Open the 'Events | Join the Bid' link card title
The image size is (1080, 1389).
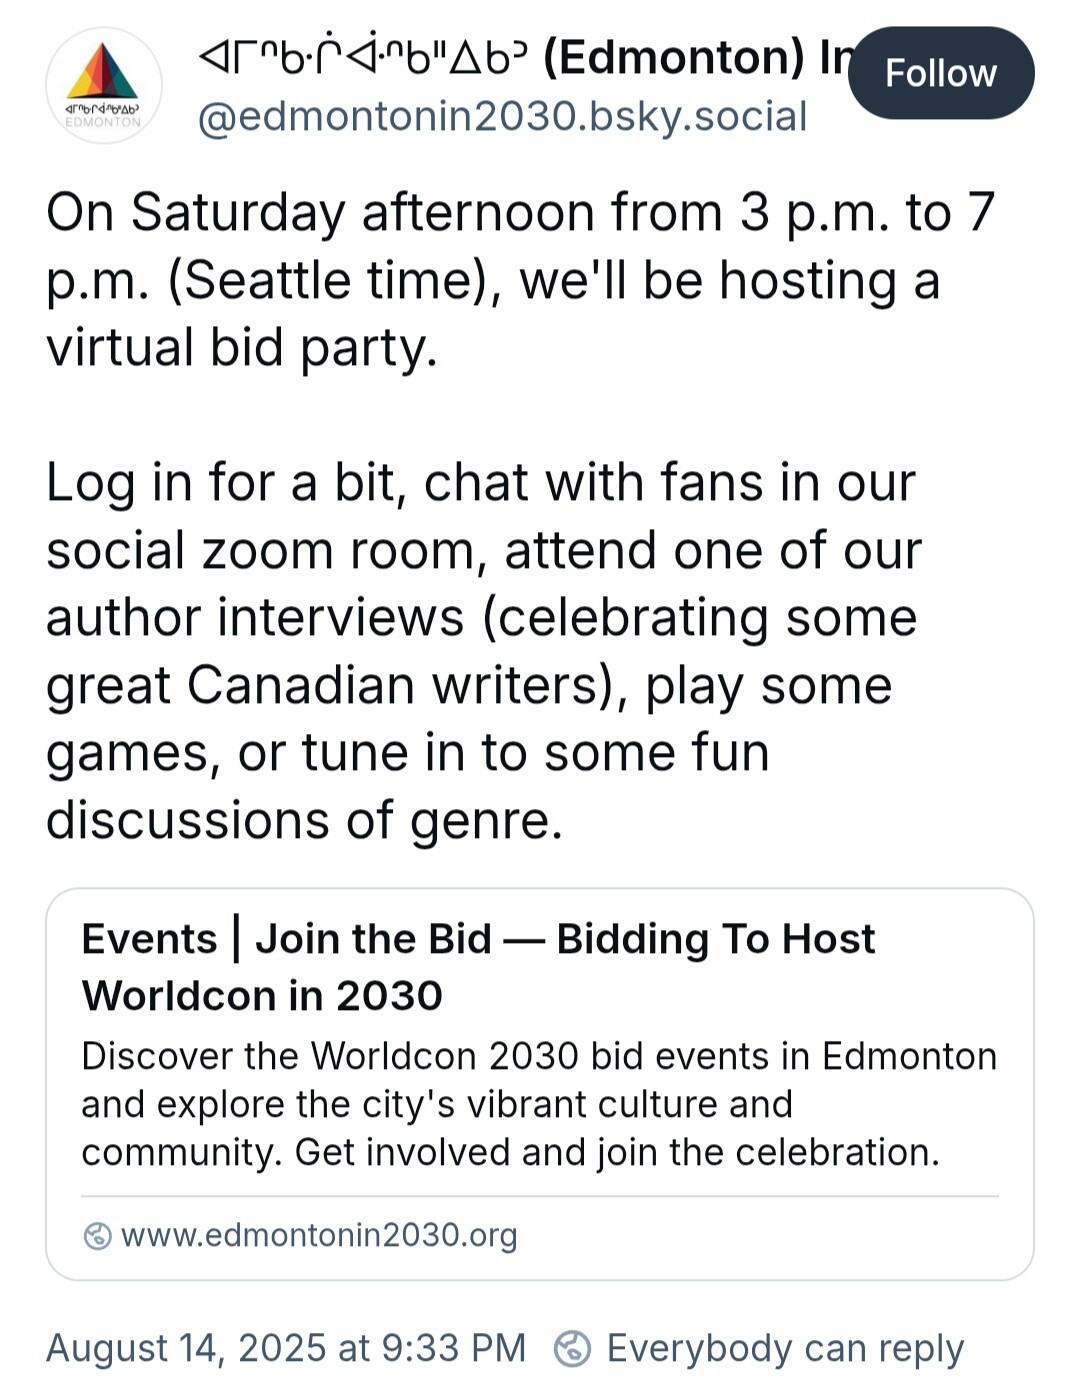pyautogui.click(x=478, y=939)
